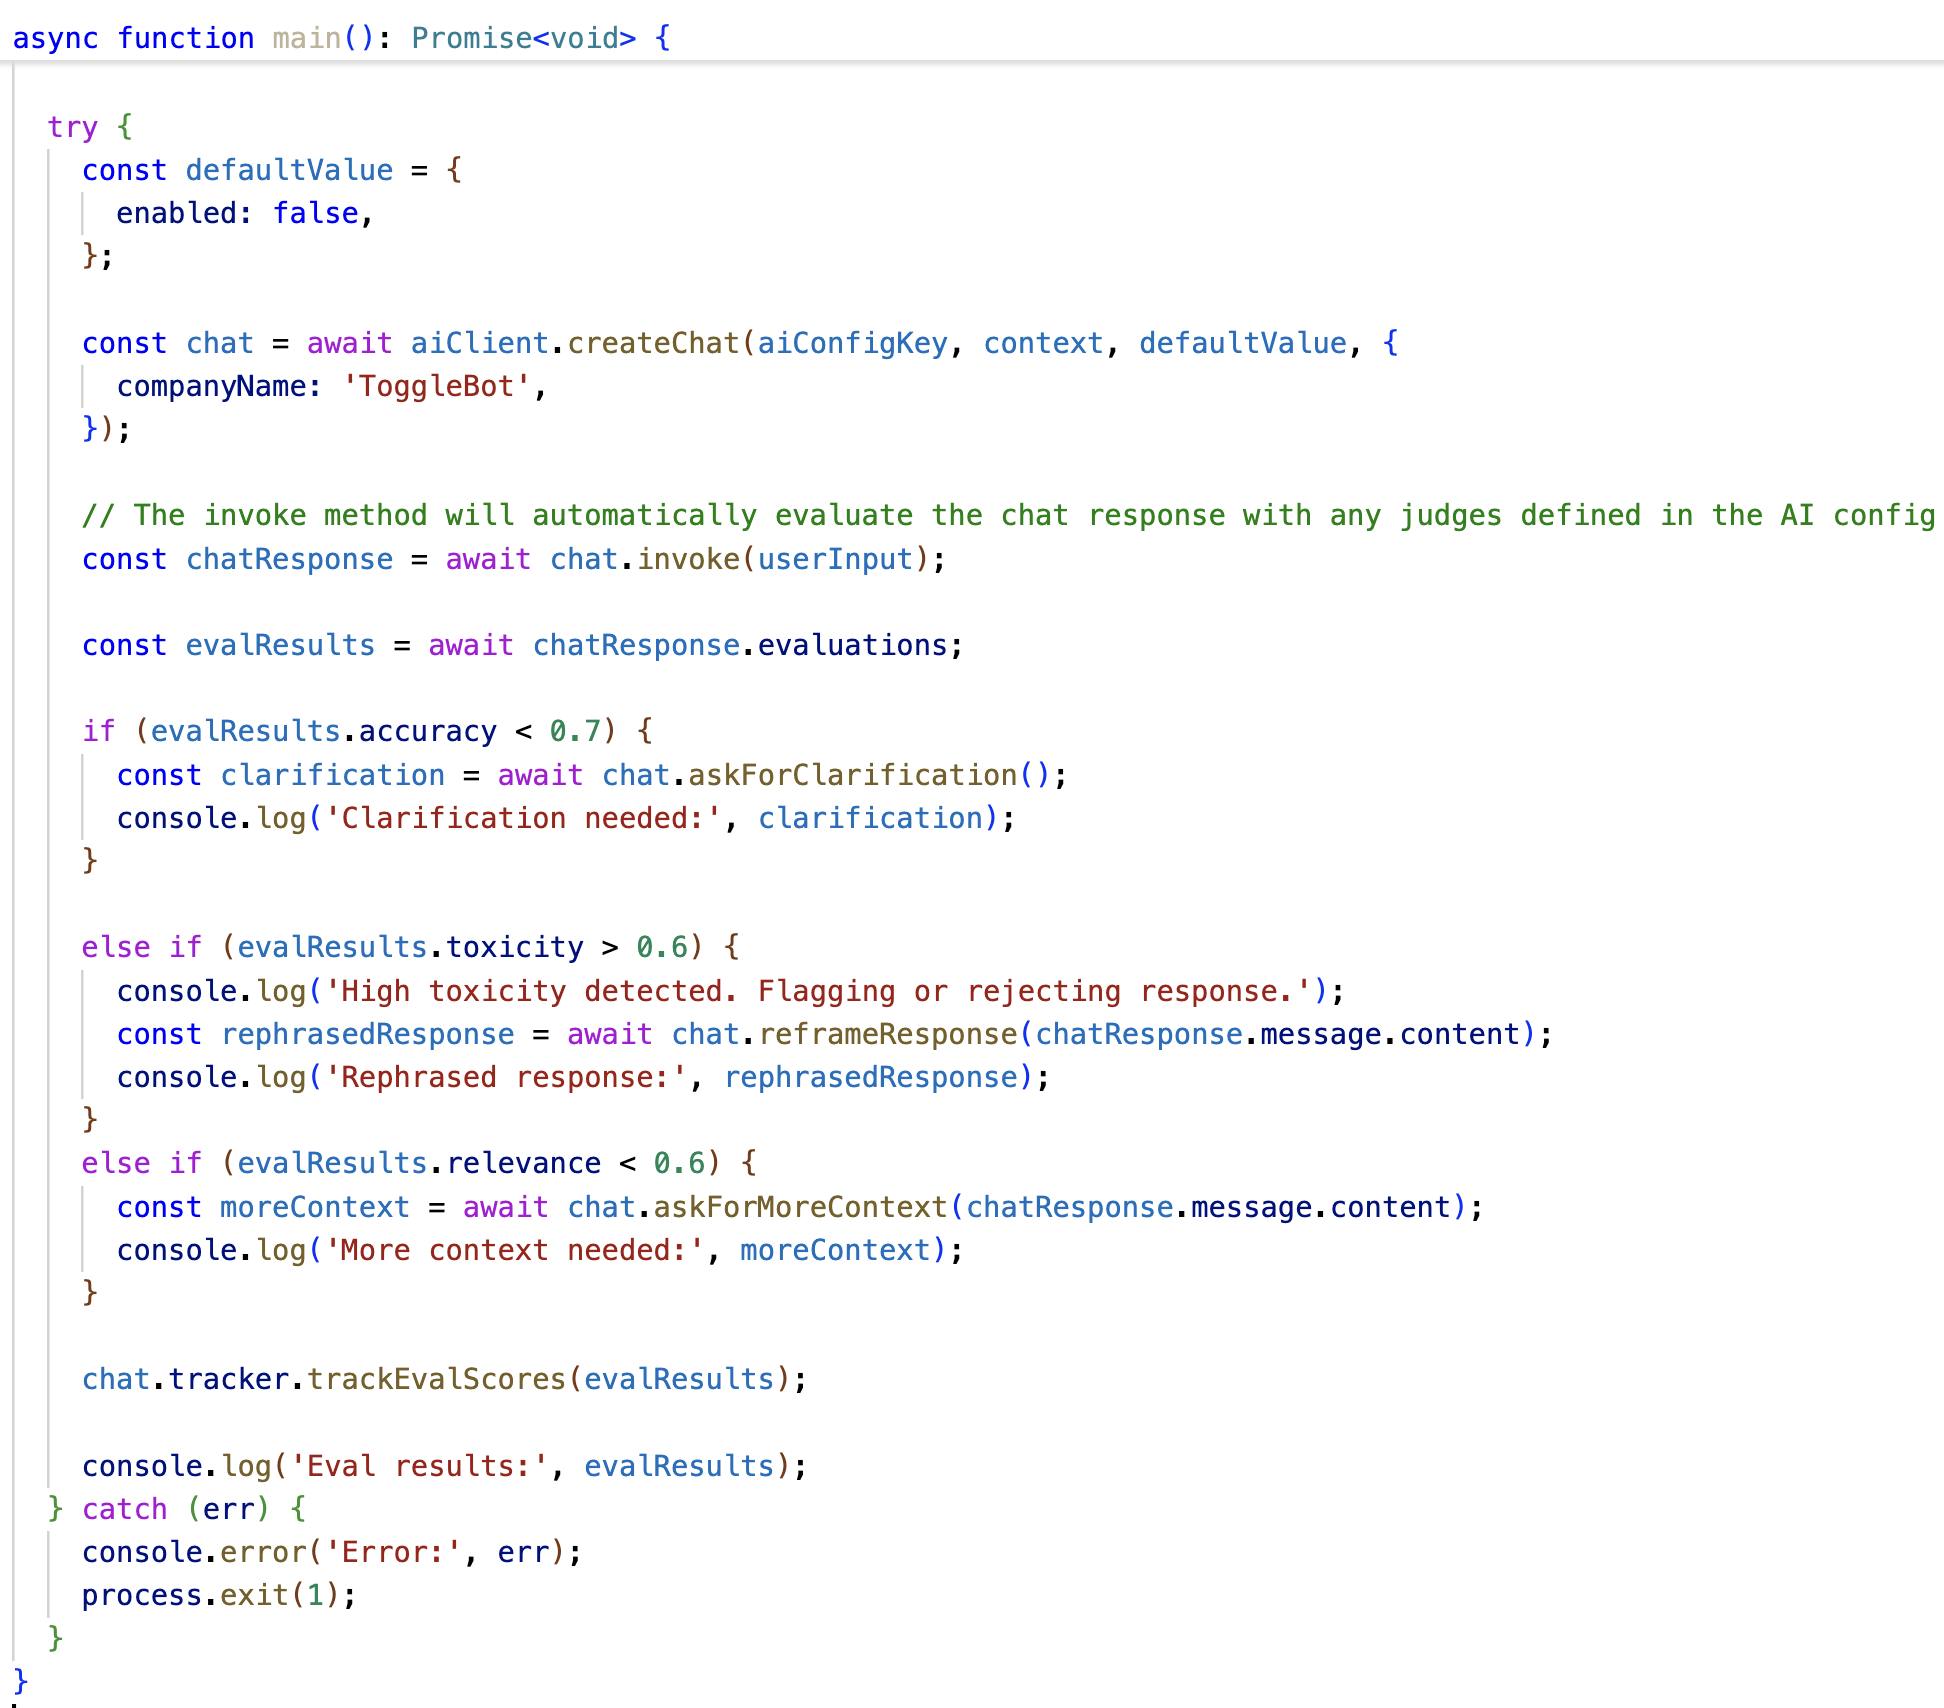Click the main function name
The image size is (1944, 1708).
click(306, 38)
